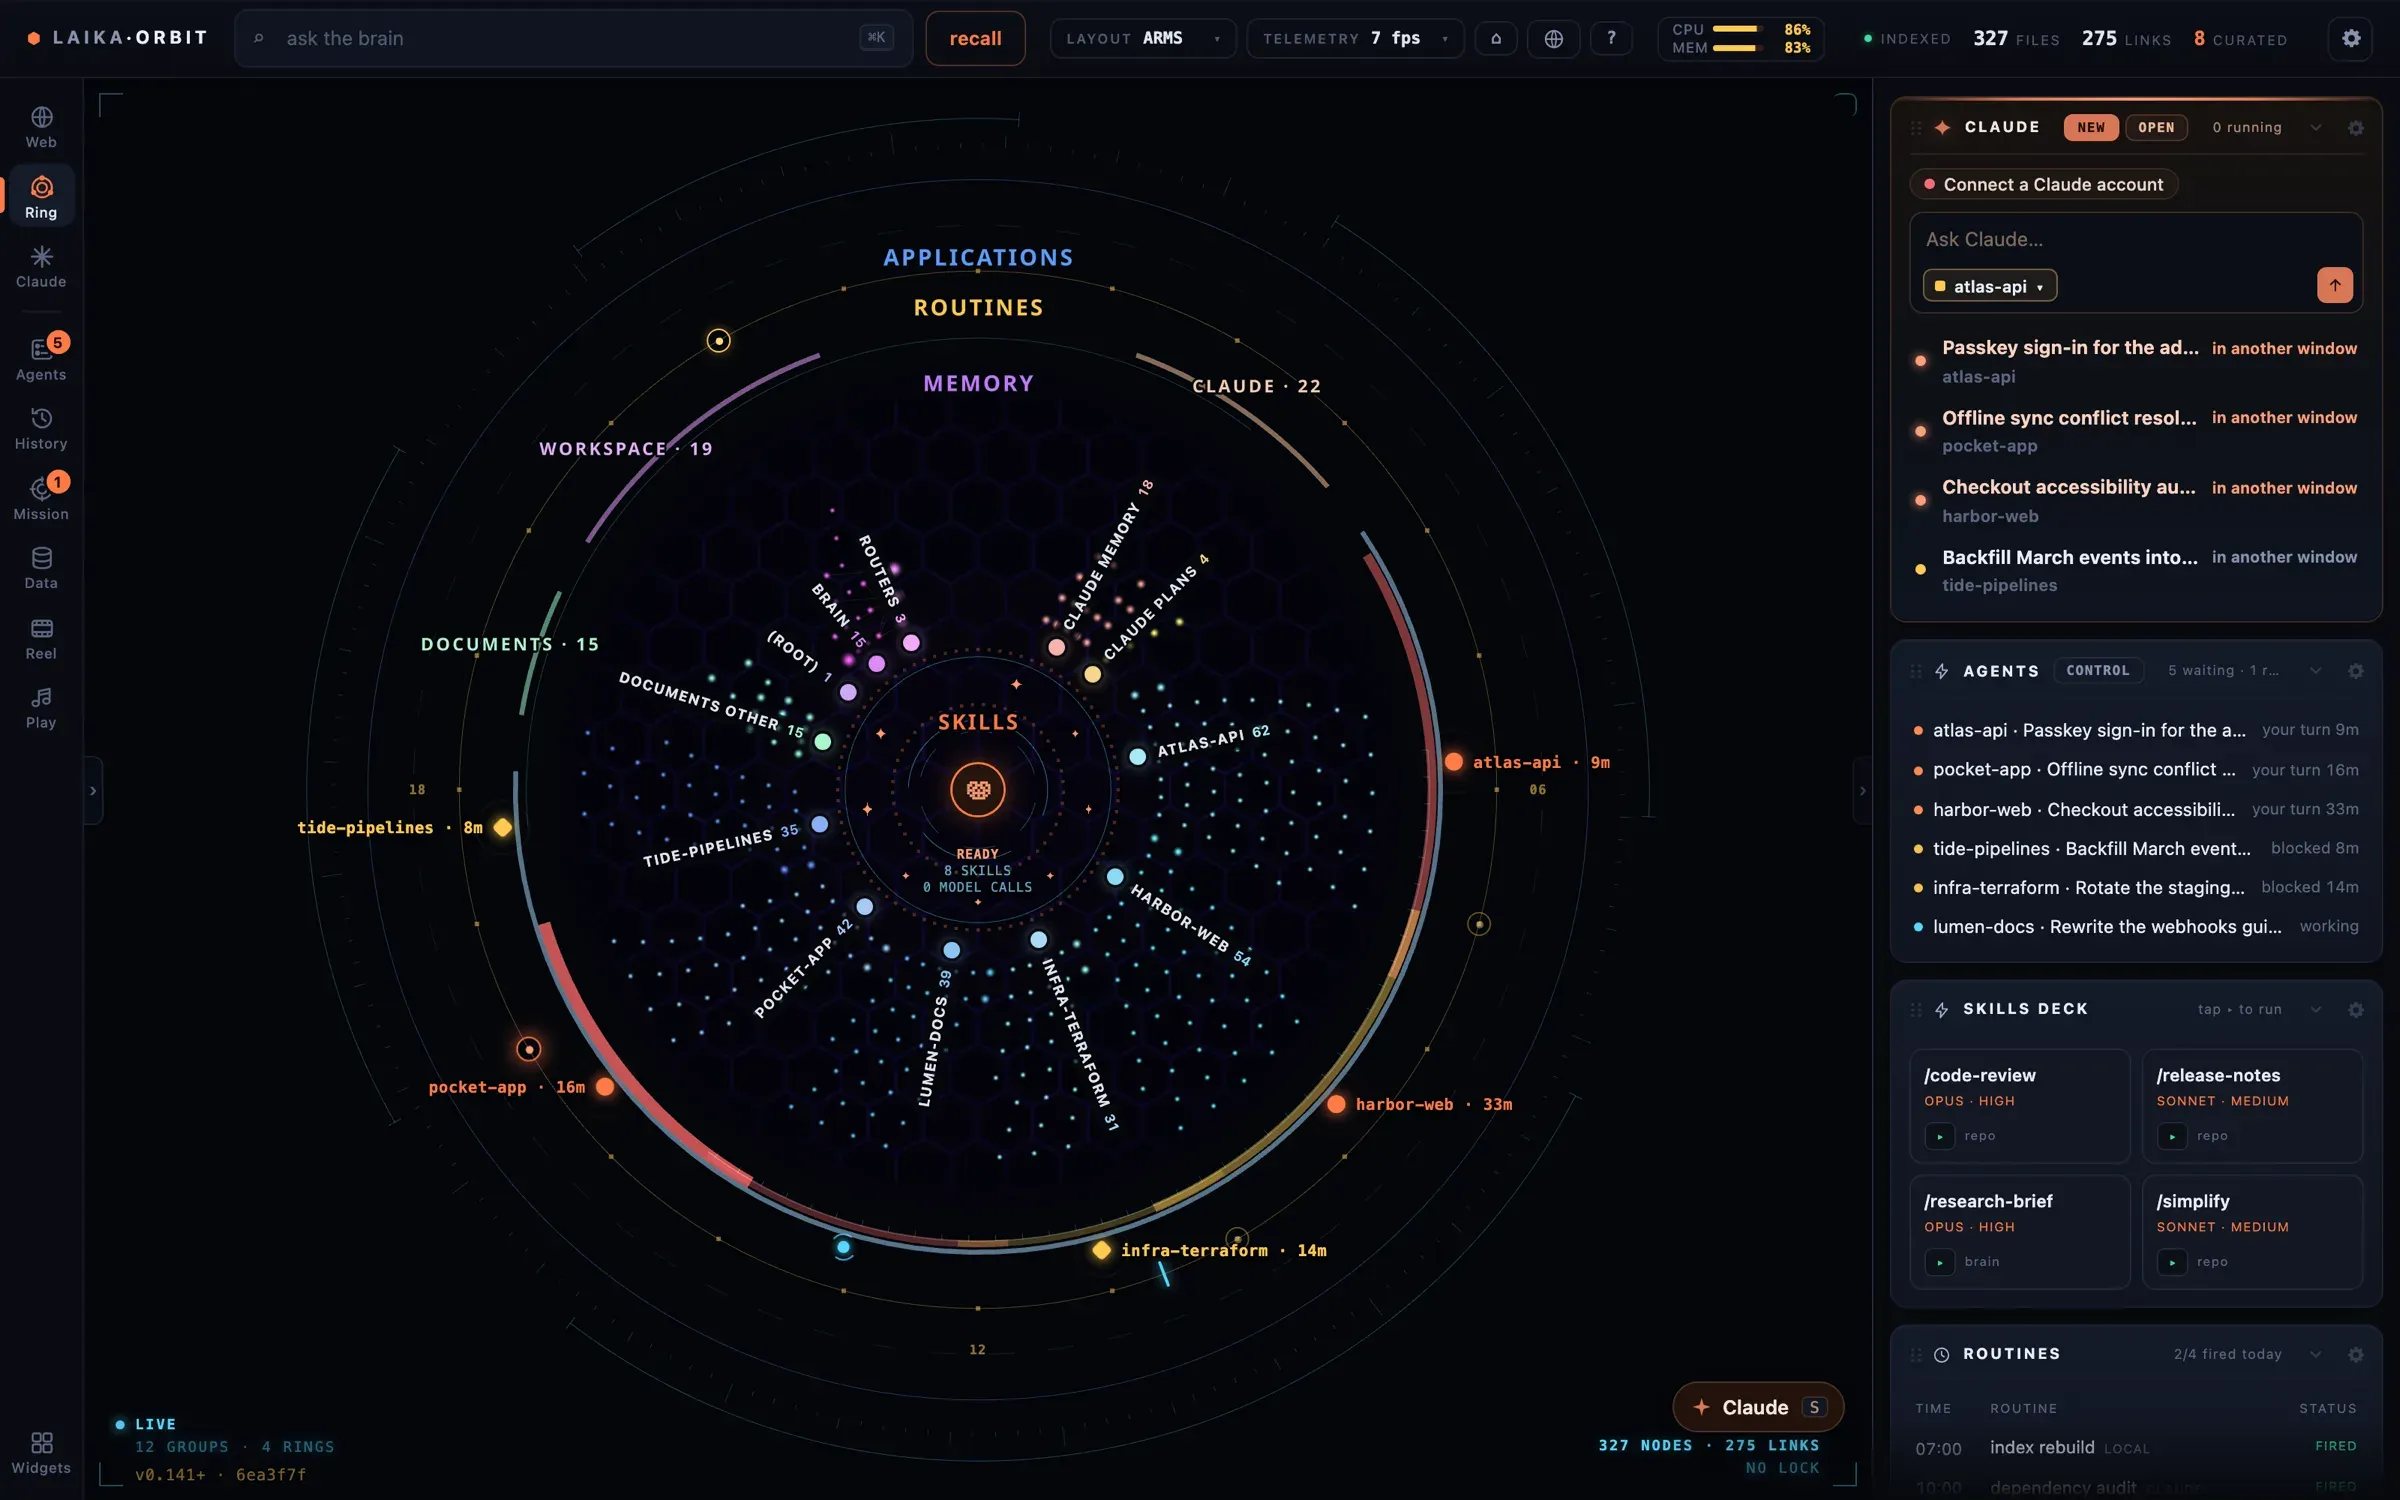
Task: Open Skills Deck panel settings gear
Action: tap(2356, 1010)
